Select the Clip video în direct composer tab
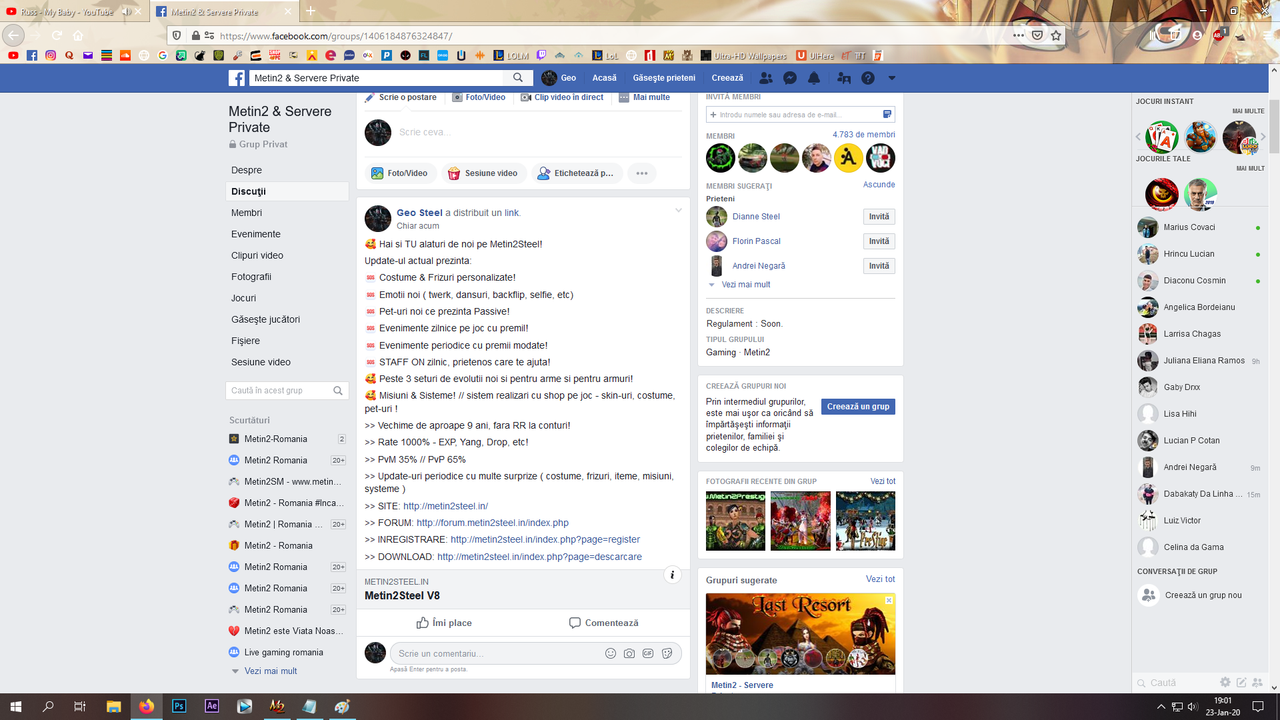 click(x=561, y=97)
